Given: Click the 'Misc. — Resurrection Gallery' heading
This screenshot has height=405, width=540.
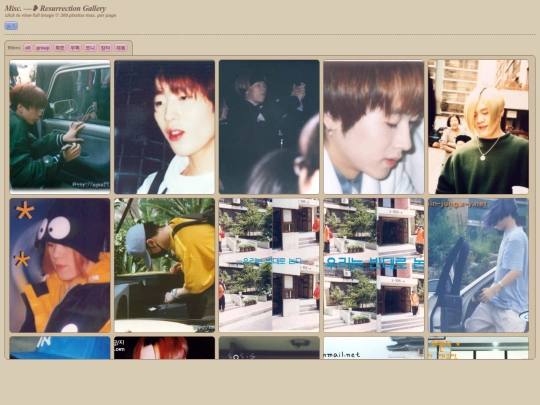Looking at the screenshot, I should [x=55, y=8].
